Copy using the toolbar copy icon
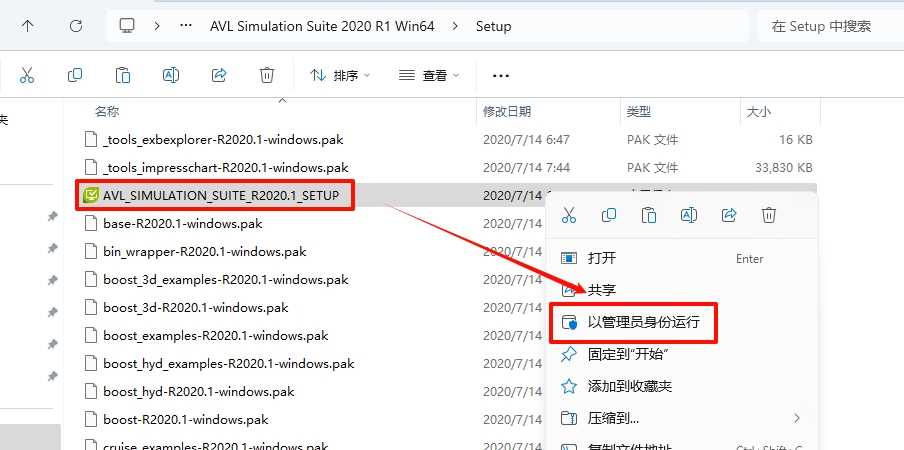Screen dimensions: 904x450 click(75, 75)
